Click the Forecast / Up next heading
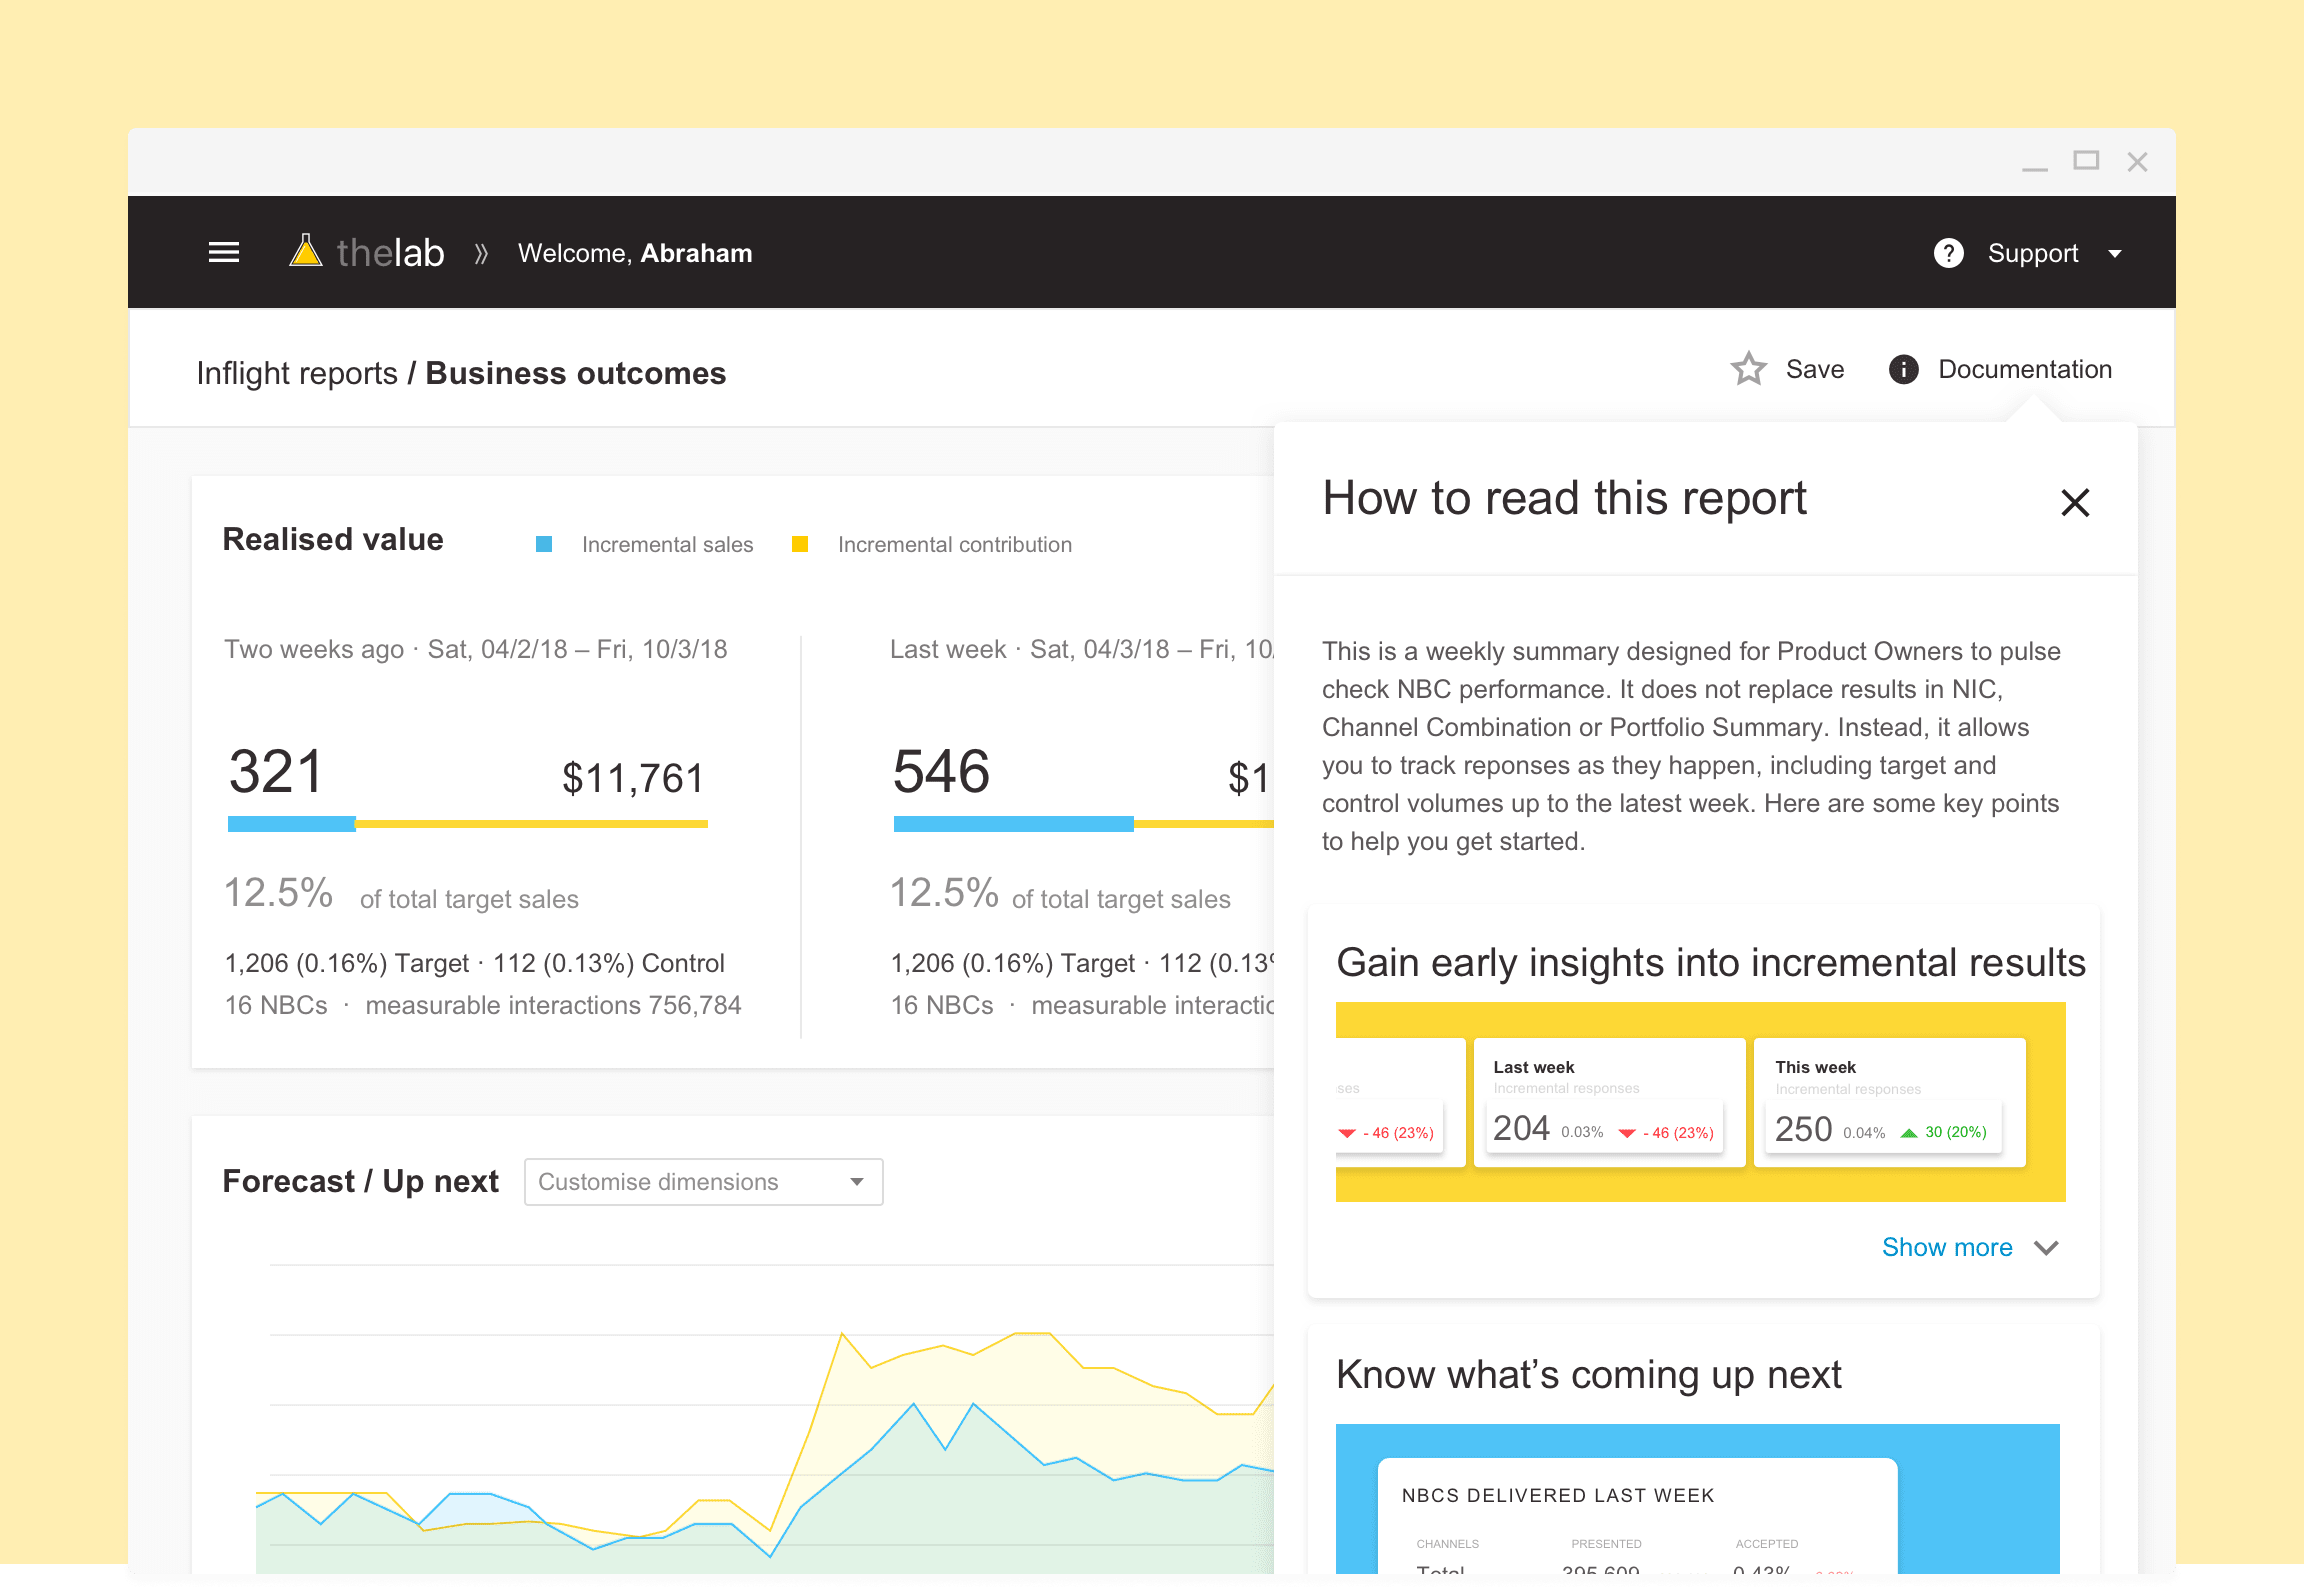This screenshot has width=2304, height=1590. (x=360, y=1181)
